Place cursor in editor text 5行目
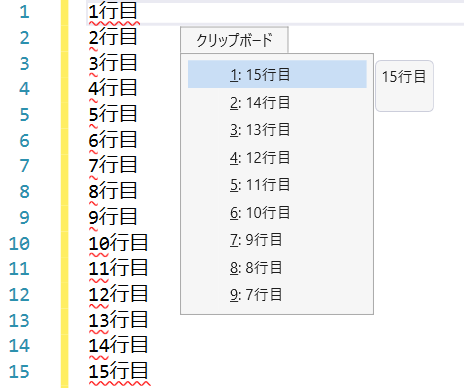Viewport: 464px width, 388px height. (113, 114)
